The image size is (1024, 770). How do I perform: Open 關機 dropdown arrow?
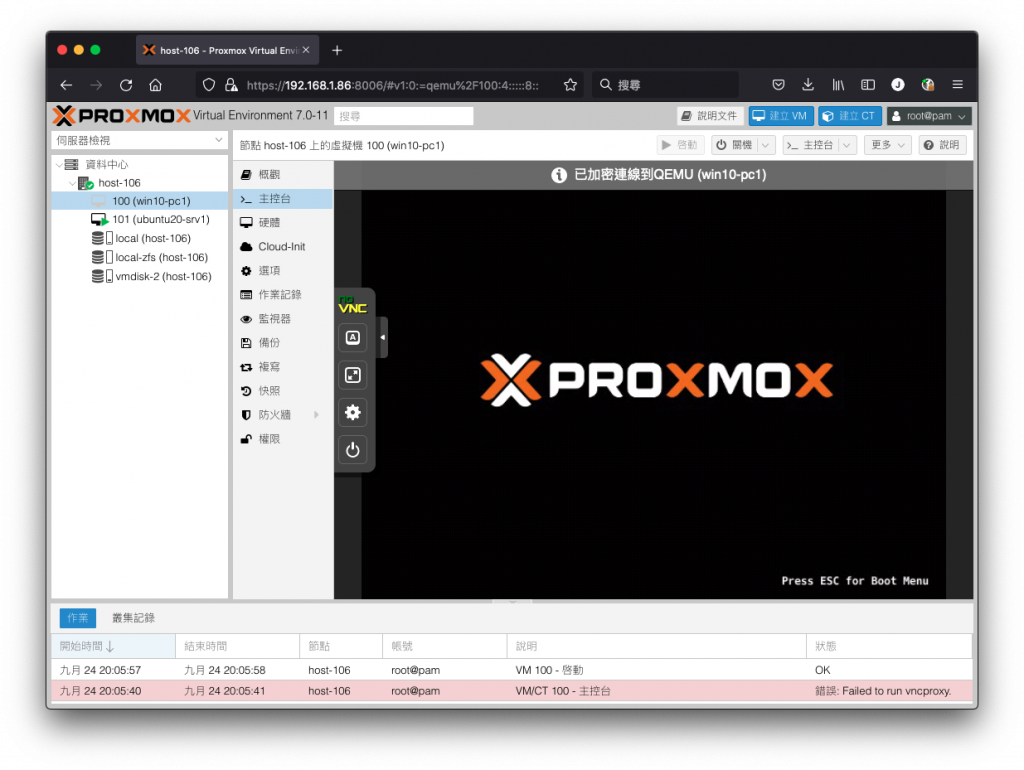766,145
